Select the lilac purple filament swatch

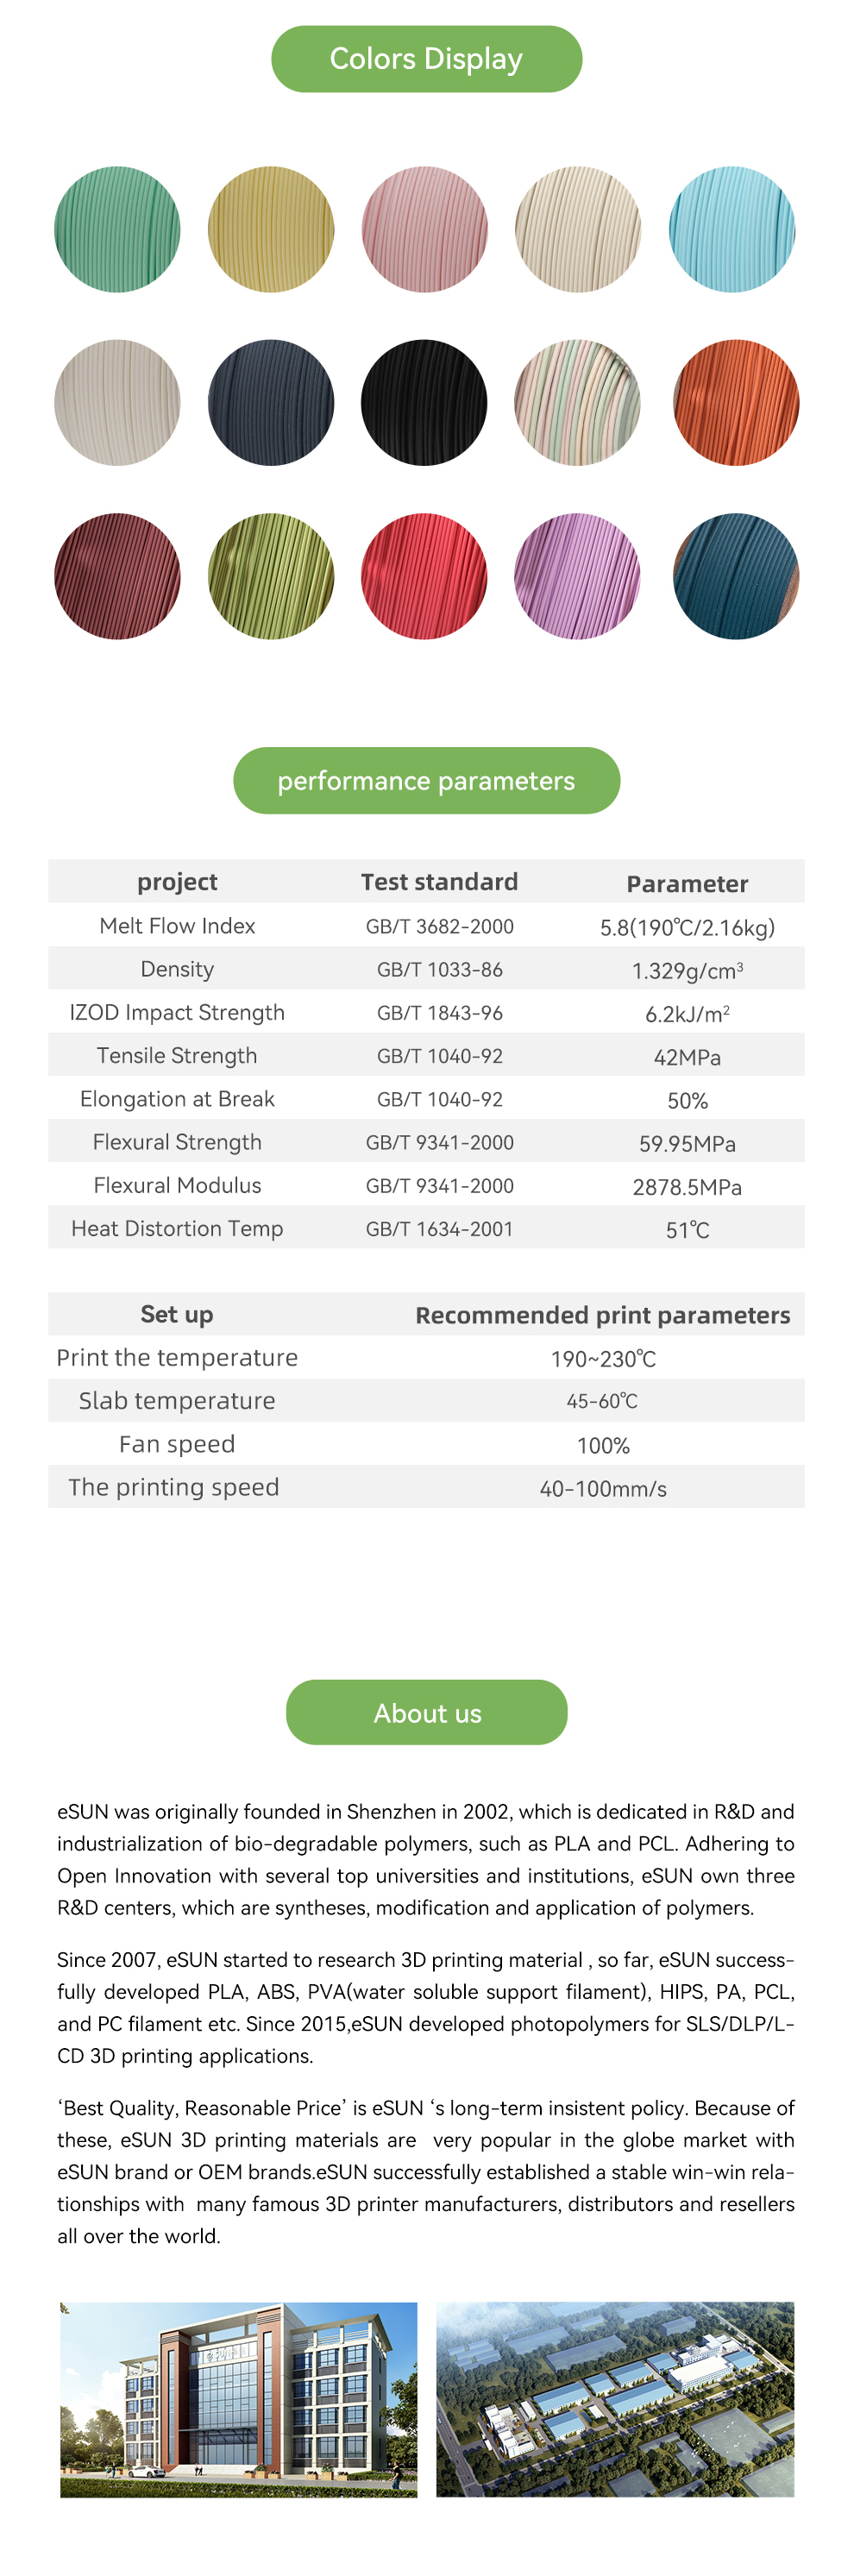pyautogui.click(x=578, y=576)
